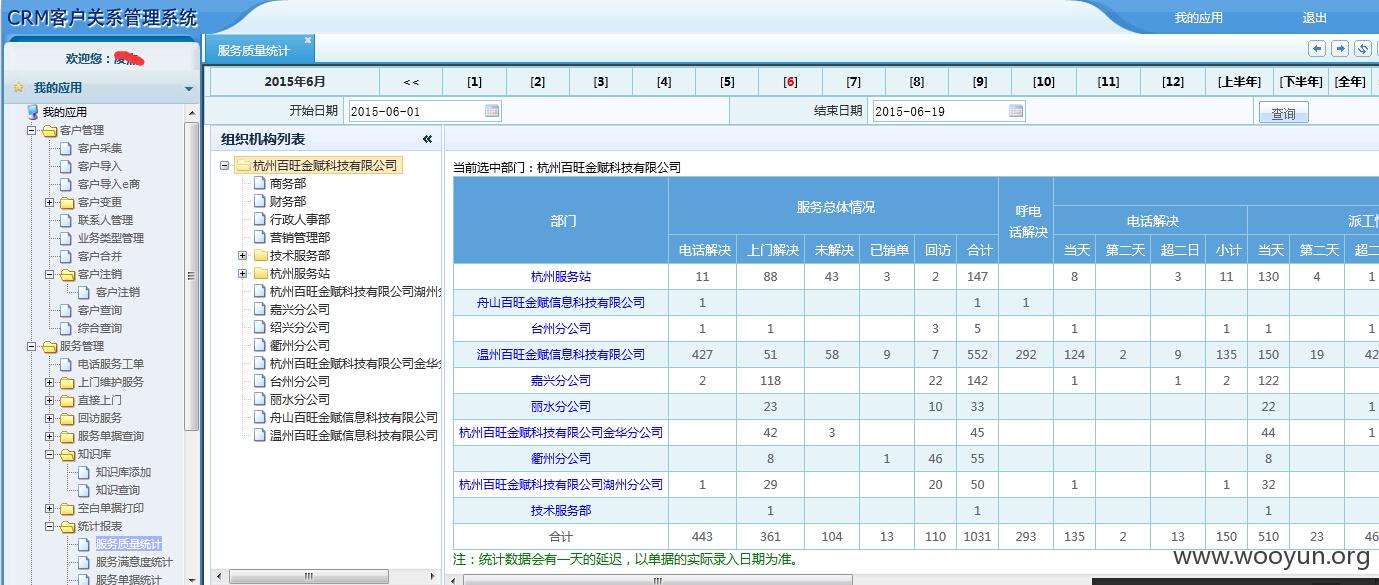Click the page icon beside 客户采集
This screenshot has width=1379, height=585.
(67, 148)
